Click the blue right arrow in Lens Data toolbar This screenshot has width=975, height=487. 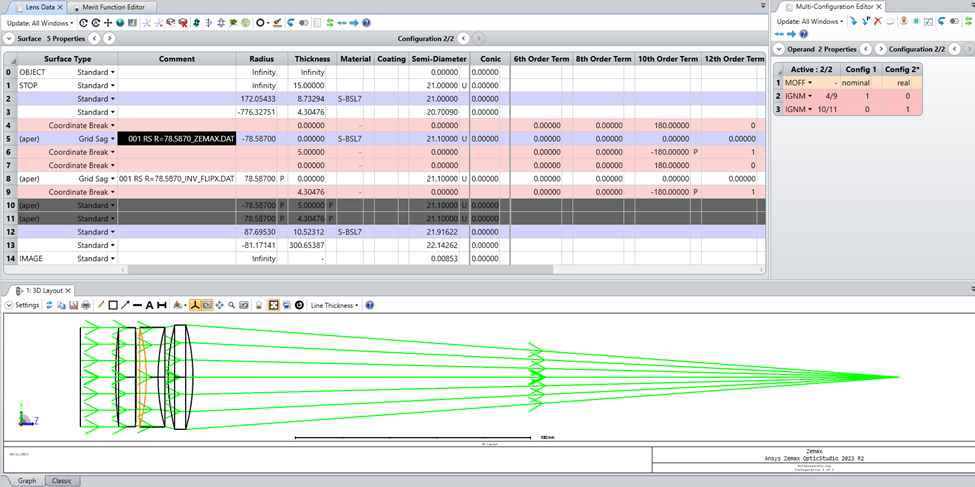tap(354, 22)
